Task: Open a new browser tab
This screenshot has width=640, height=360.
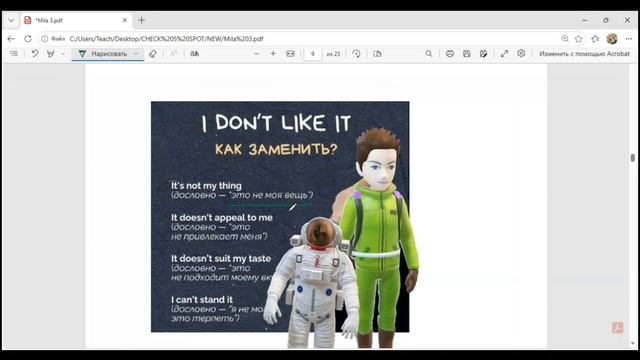Action: 141,20
